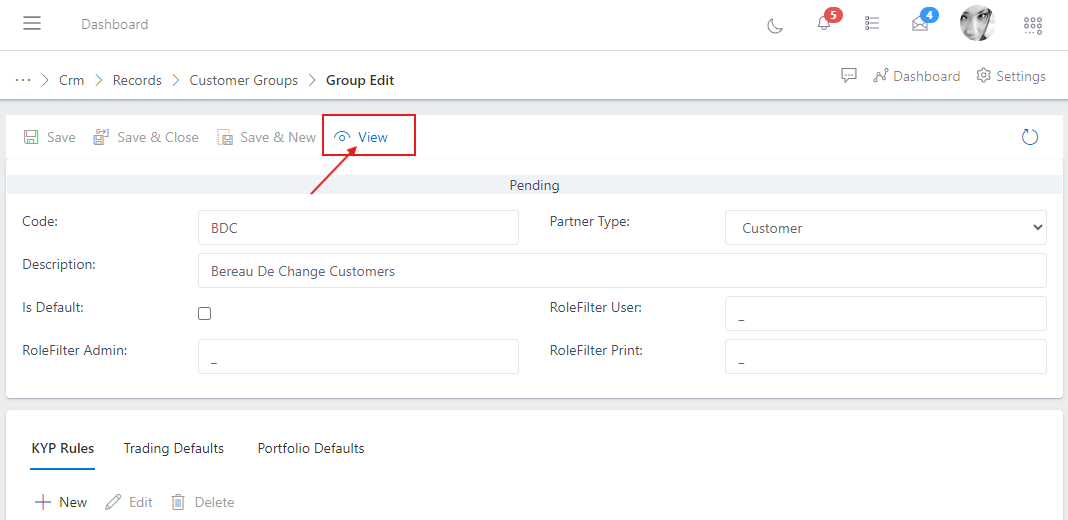Go to Customer Groups breadcrumb
Viewport: 1068px width, 520px height.
pos(244,80)
